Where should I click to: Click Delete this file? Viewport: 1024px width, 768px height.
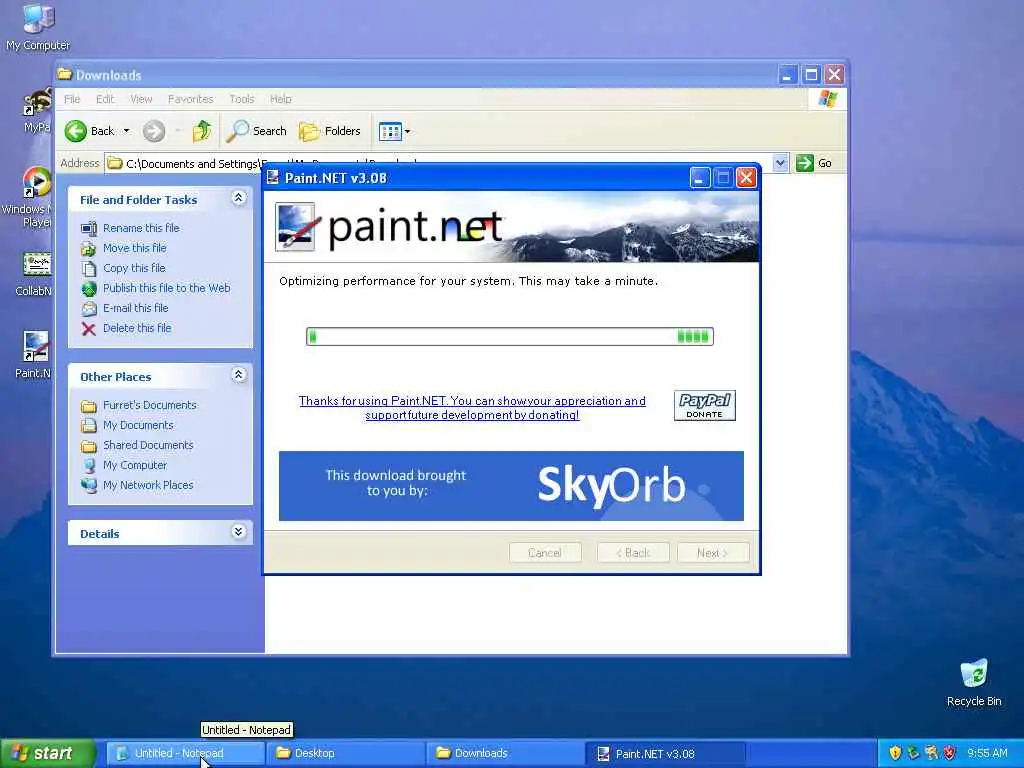coord(136,328)
